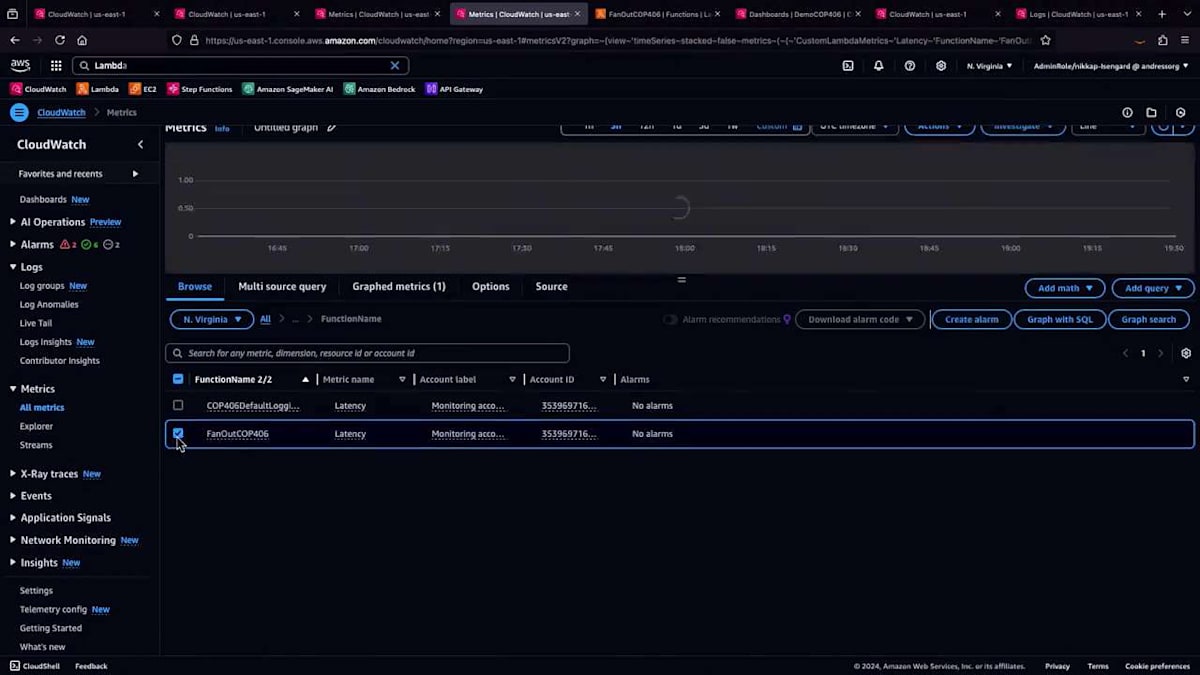Click the folder icon at top right
Screen dimensions: 1200x675
pyautogui.click(x=1151, y=113)
